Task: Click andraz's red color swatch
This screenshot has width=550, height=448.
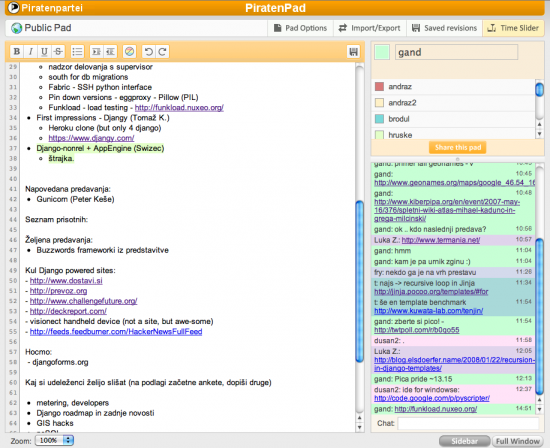Action: click(x=379, y=87)
